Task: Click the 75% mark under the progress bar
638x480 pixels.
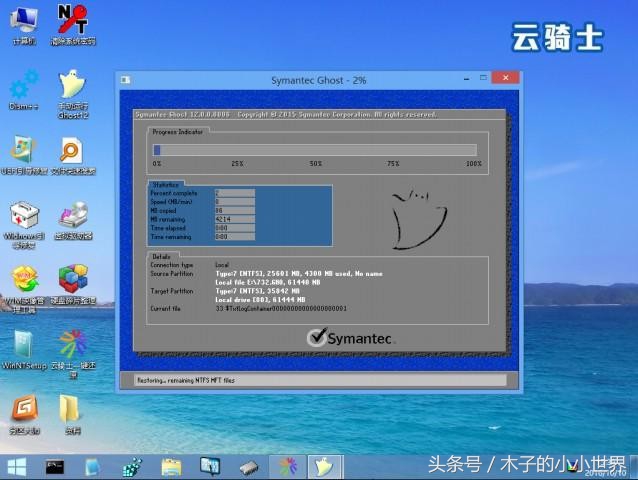Action: pyautogui.click(x=393, y=164)
